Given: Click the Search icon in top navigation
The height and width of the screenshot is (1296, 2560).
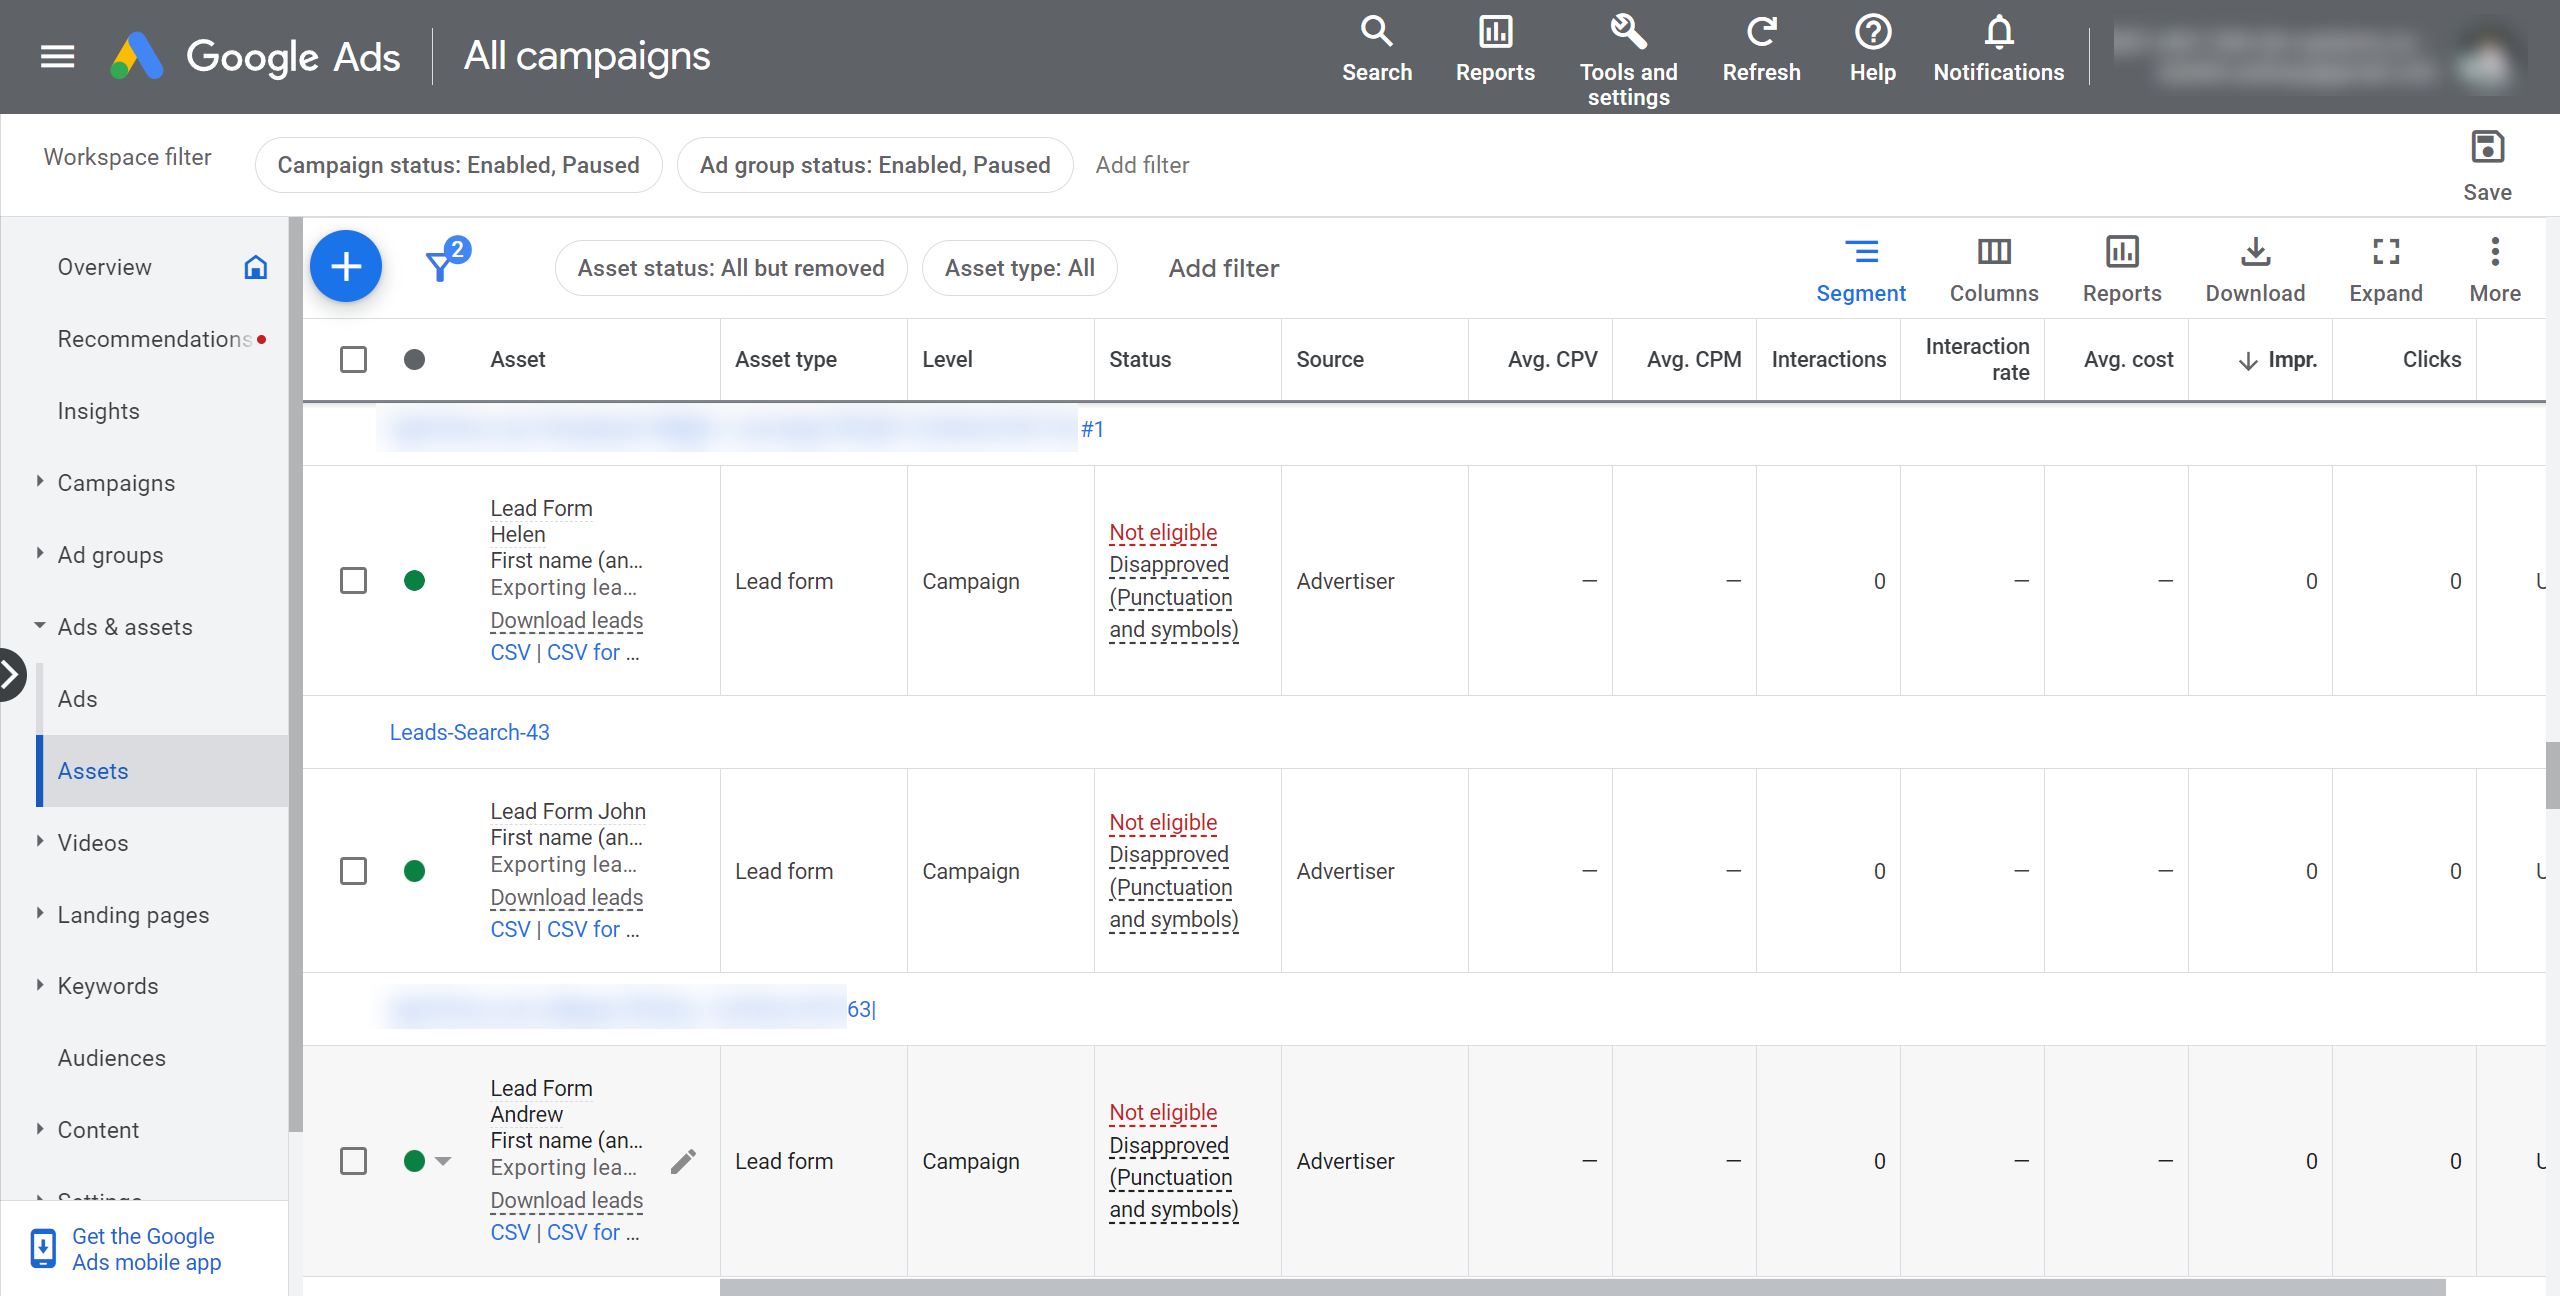Looking at the screenshot, I should pyautogui.click(x=1377, y=43).
